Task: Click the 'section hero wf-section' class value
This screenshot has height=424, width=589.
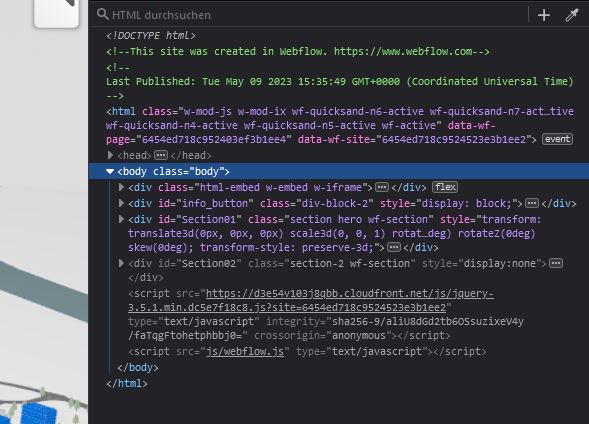Action: click(x=359, y=219)
